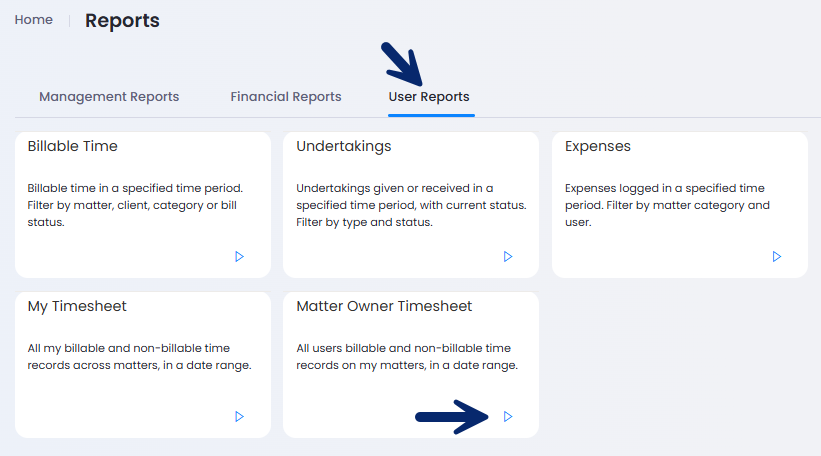
Task: Run the Billable Time report arrow
Action: (239, 257)
